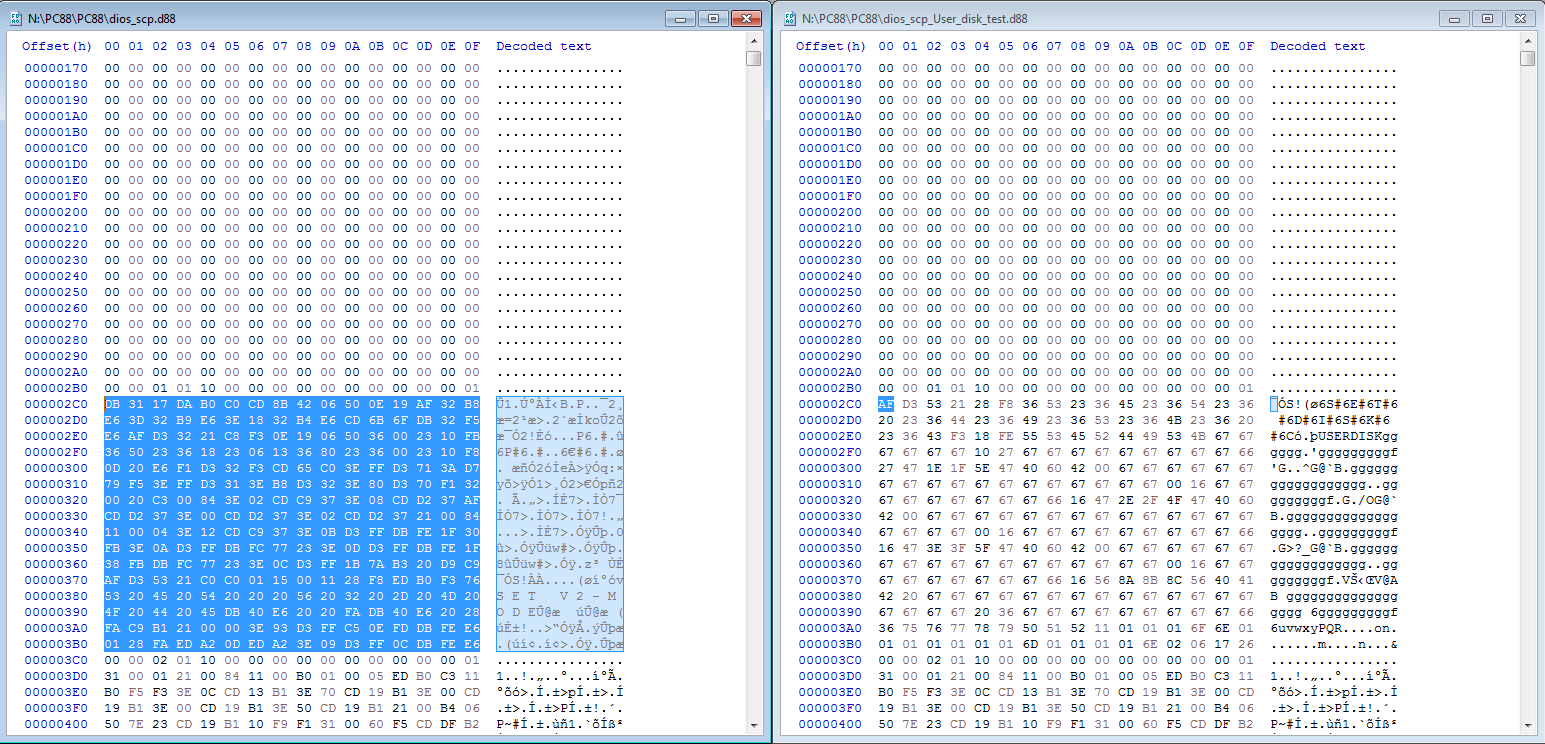Click the 00 column header in right window
This screenshot has width=1545, height=744.
click(886, 46)
